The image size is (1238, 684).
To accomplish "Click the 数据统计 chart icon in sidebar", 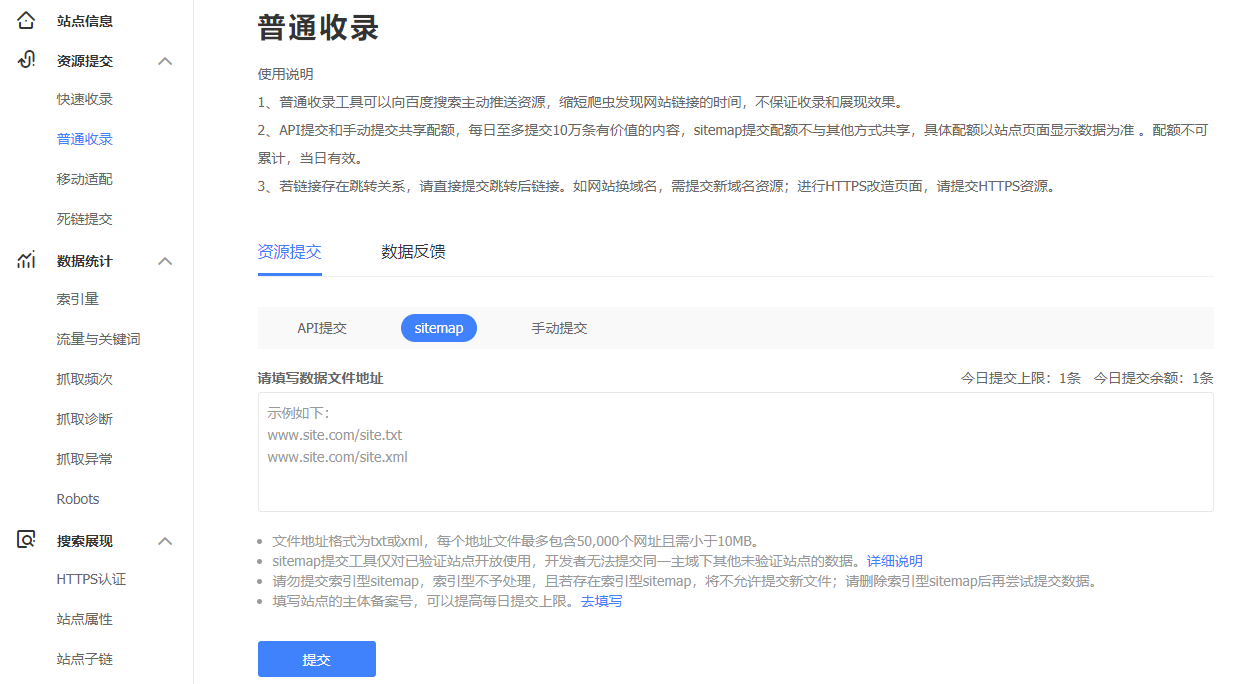I will pyautogui.click(x=27, y=261).
